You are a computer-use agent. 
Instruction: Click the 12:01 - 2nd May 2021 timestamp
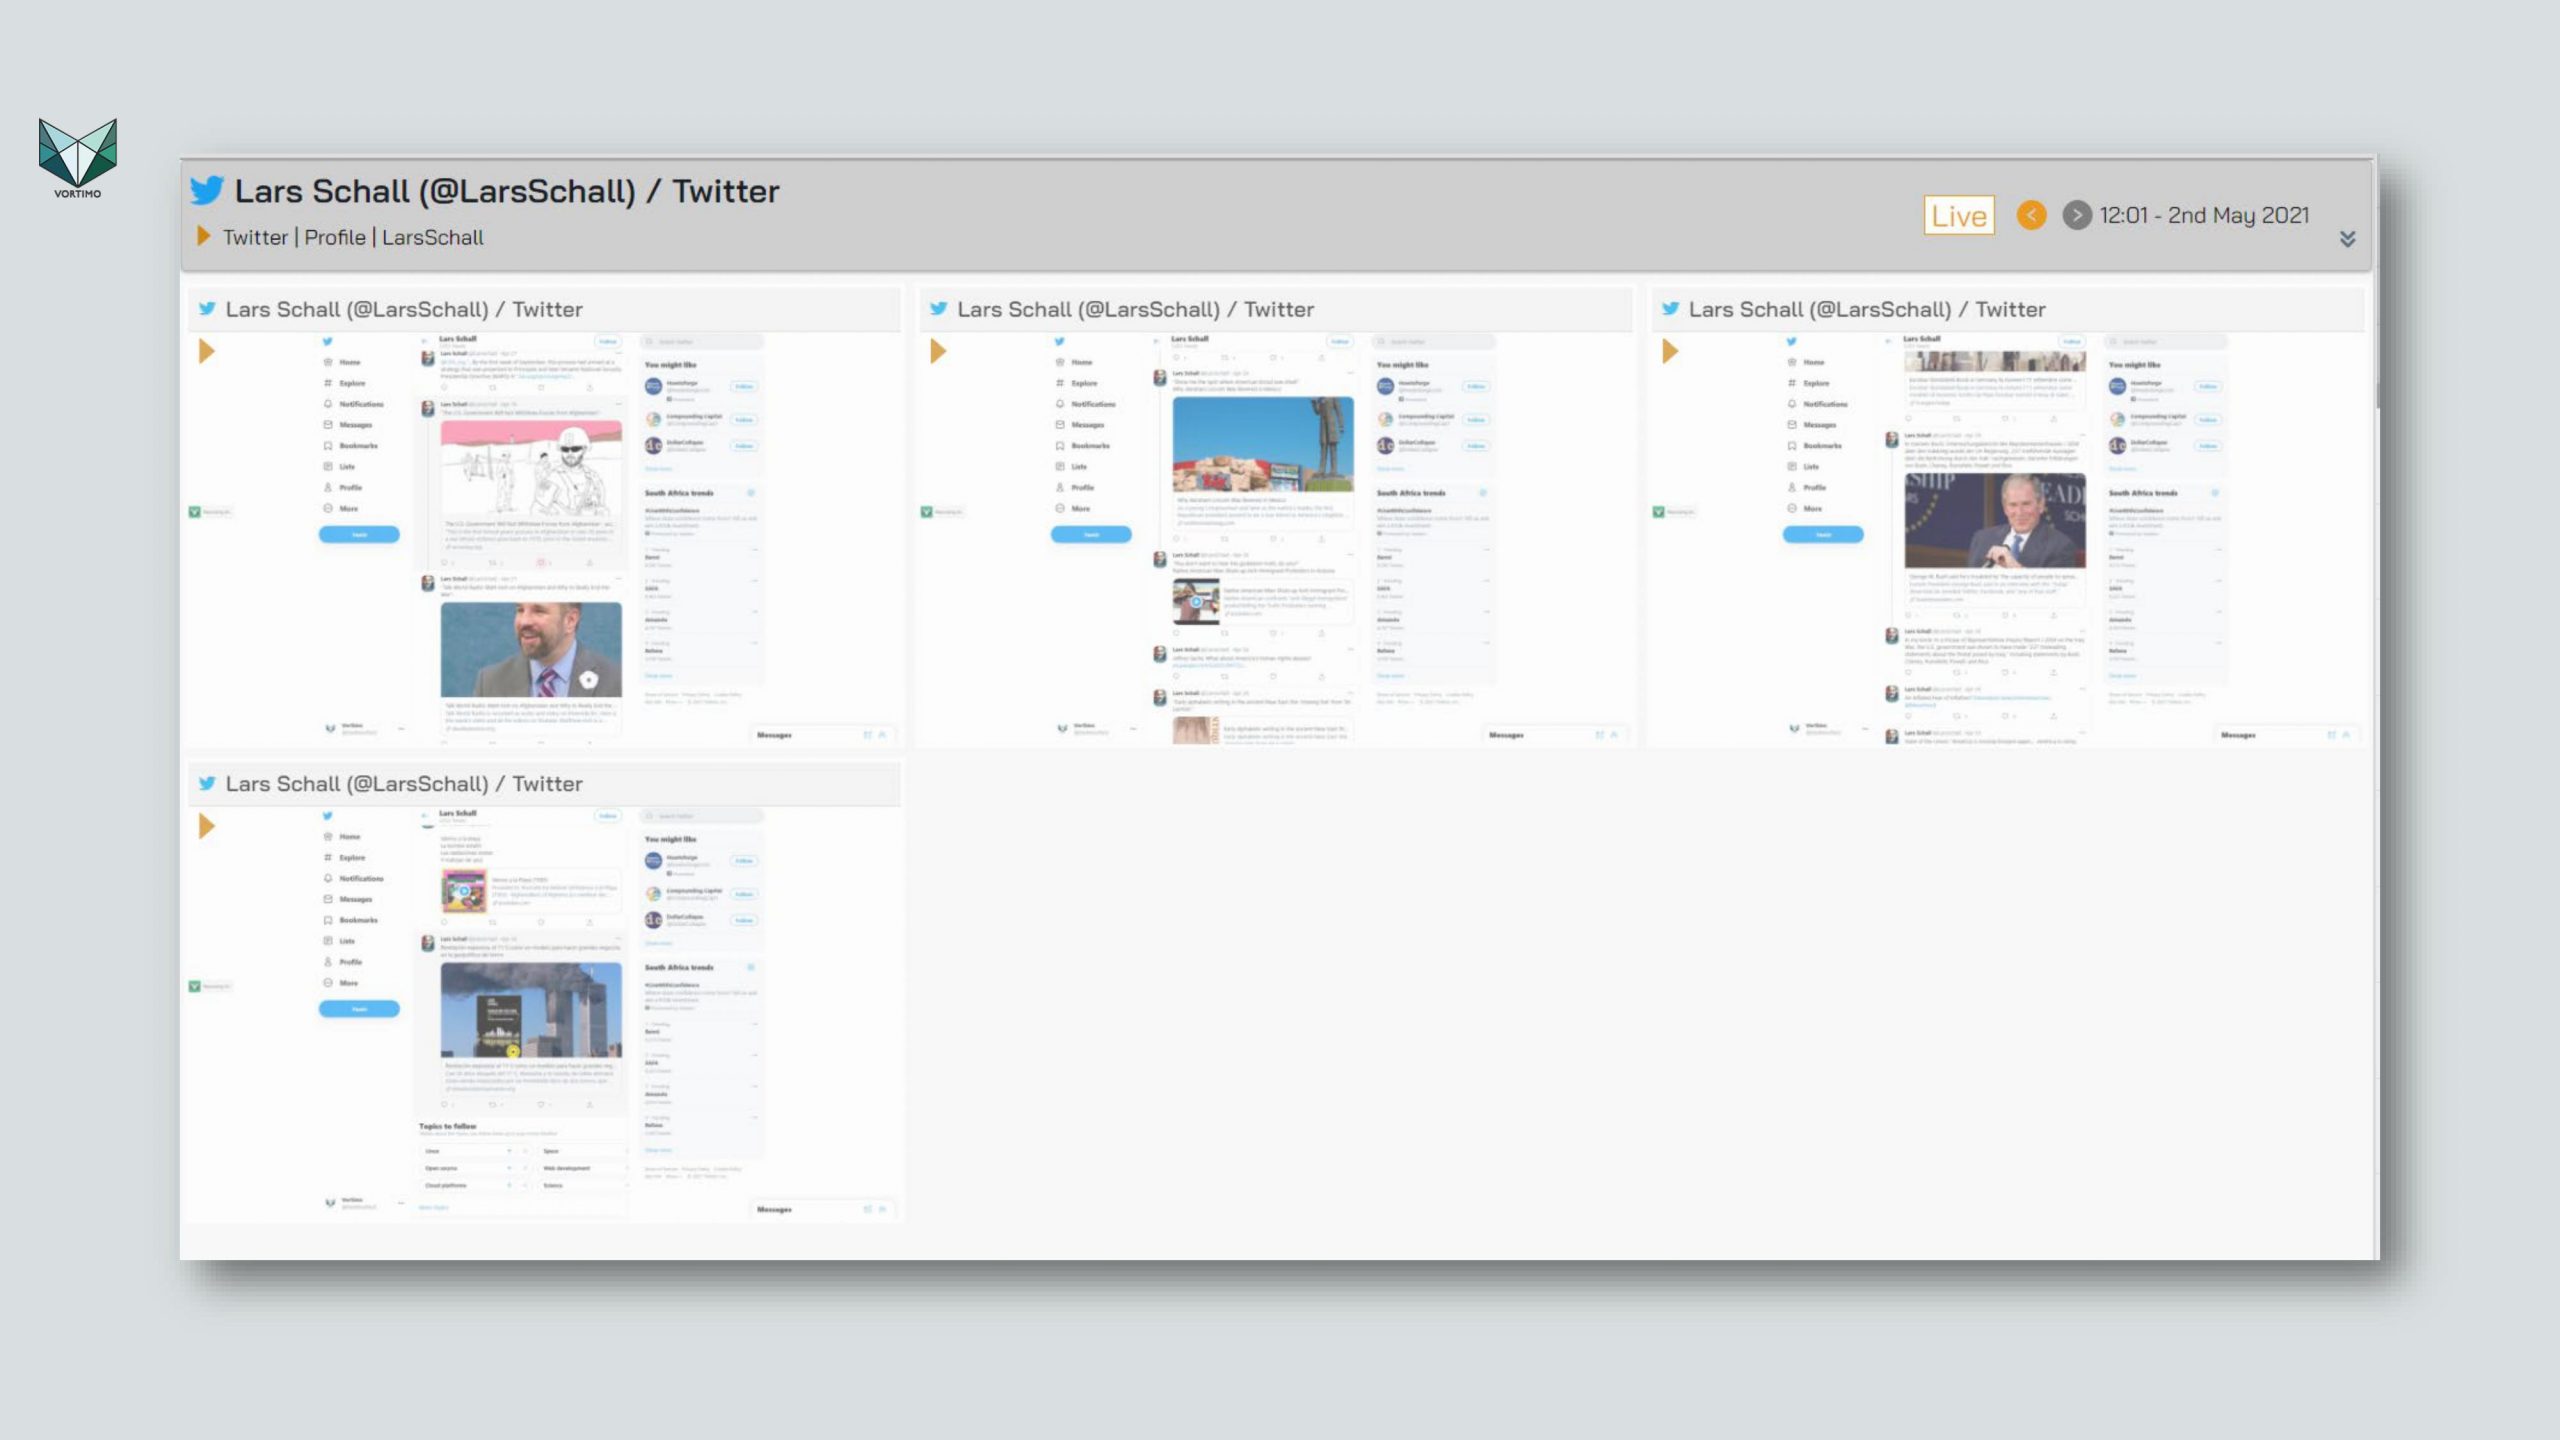pyautogui.click(x=2204, y=215)
